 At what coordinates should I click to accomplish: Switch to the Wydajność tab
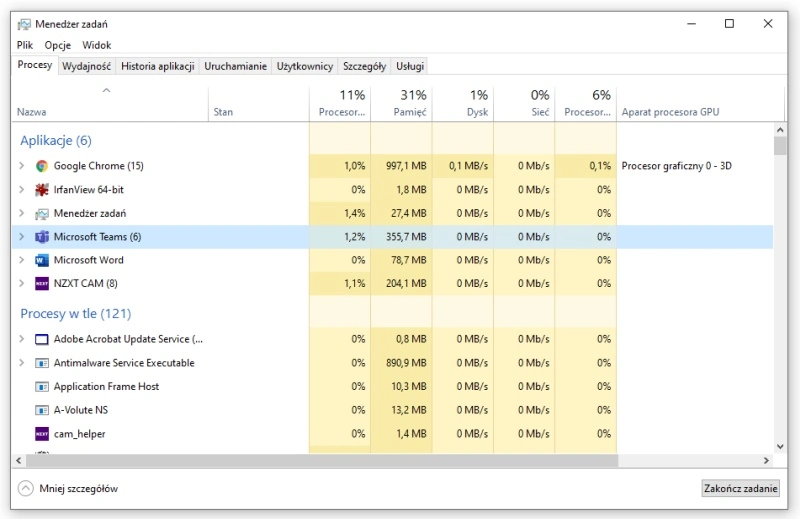[x=86, y=66]
